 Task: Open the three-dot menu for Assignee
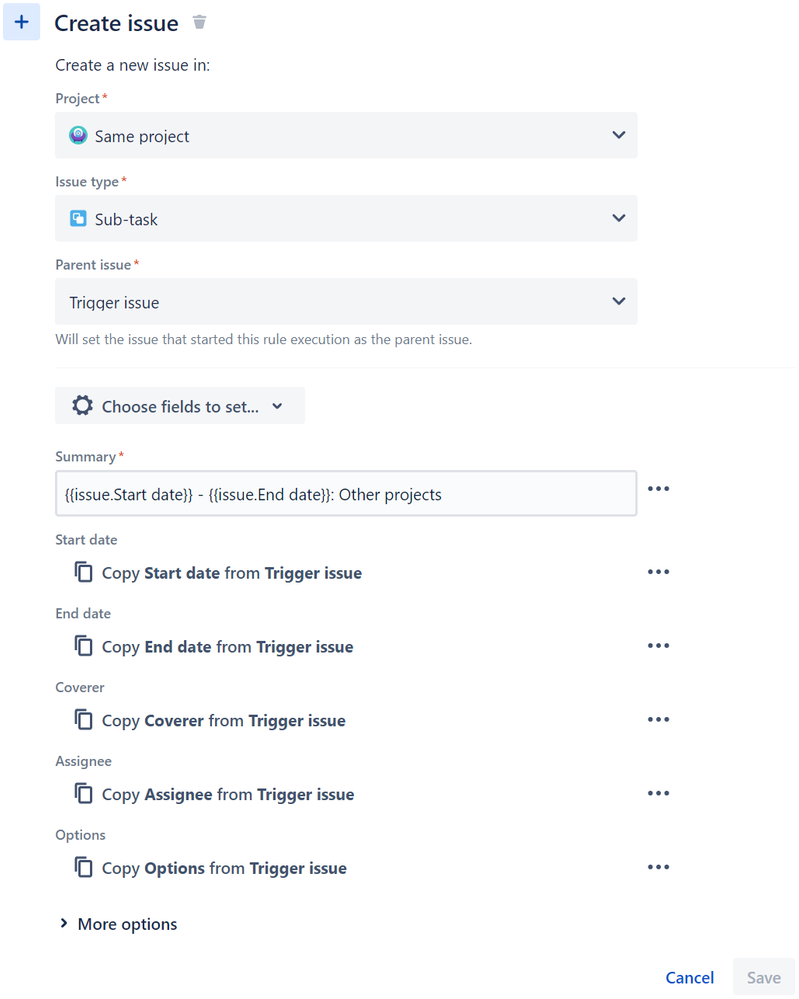click(658, 793)
